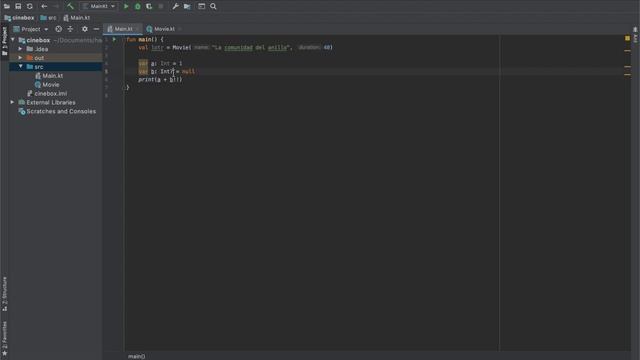
Task: Navigate forward with the right arrow
Action: click(x=56, y=6)
